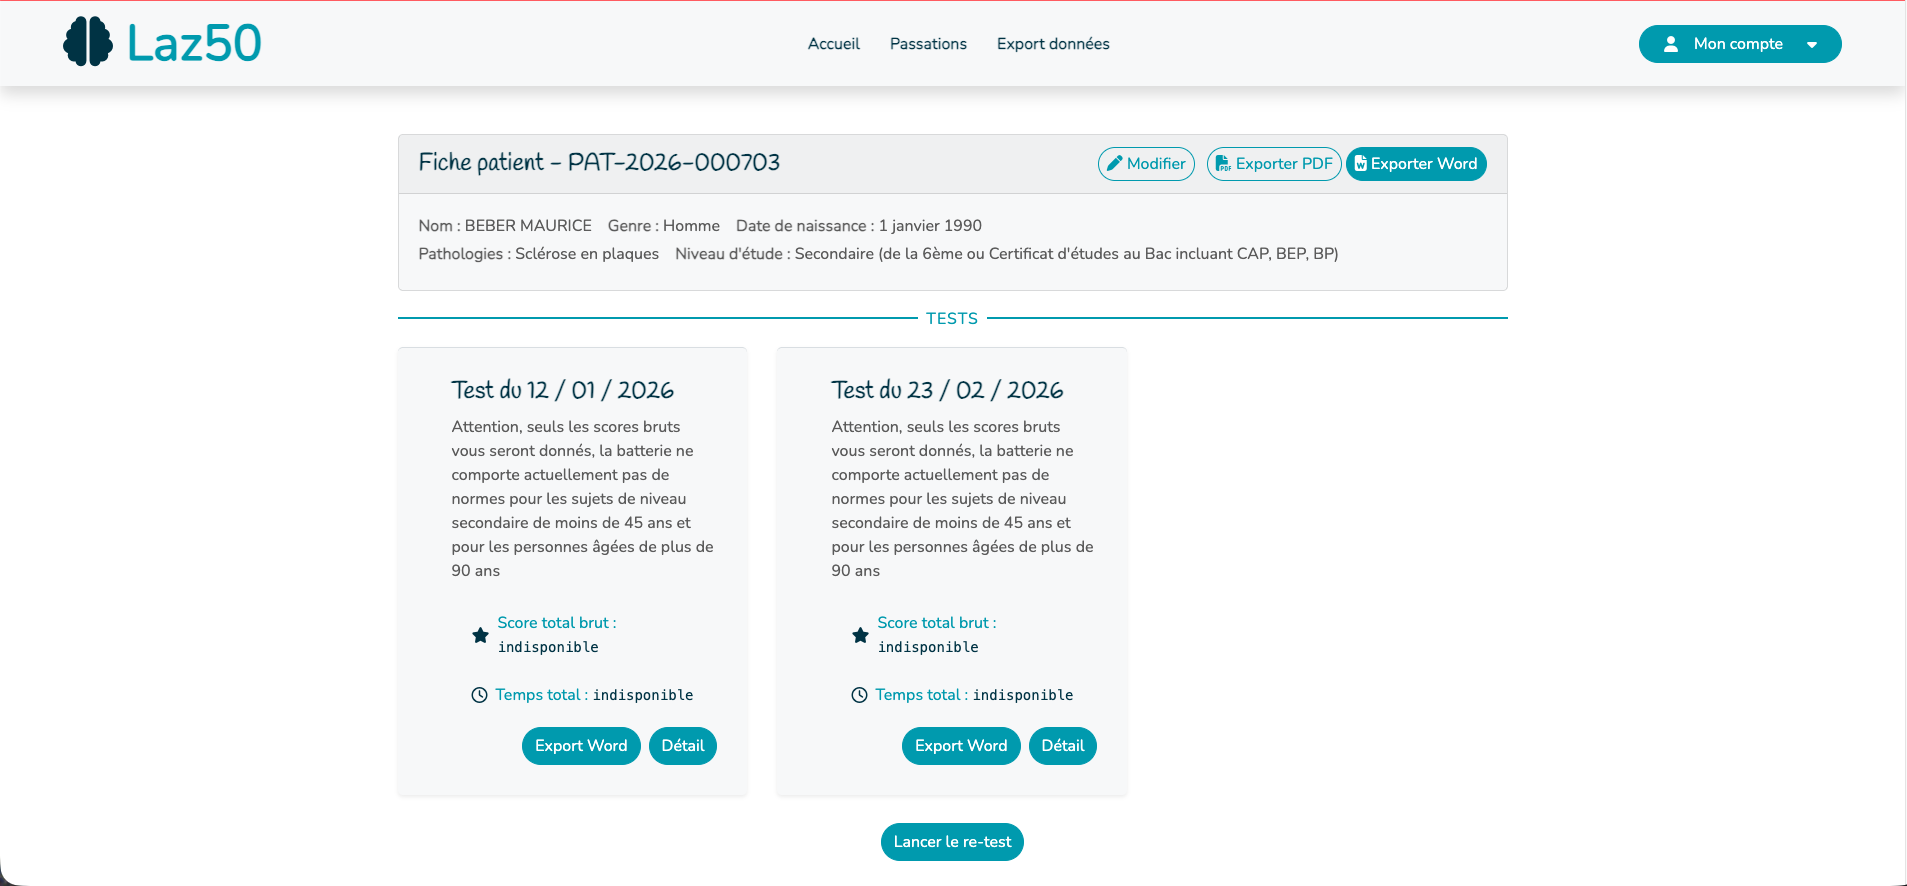Viewport: 1907px width, 886px height.
Task: Go to the Passations page
Action: pos(928,44)
